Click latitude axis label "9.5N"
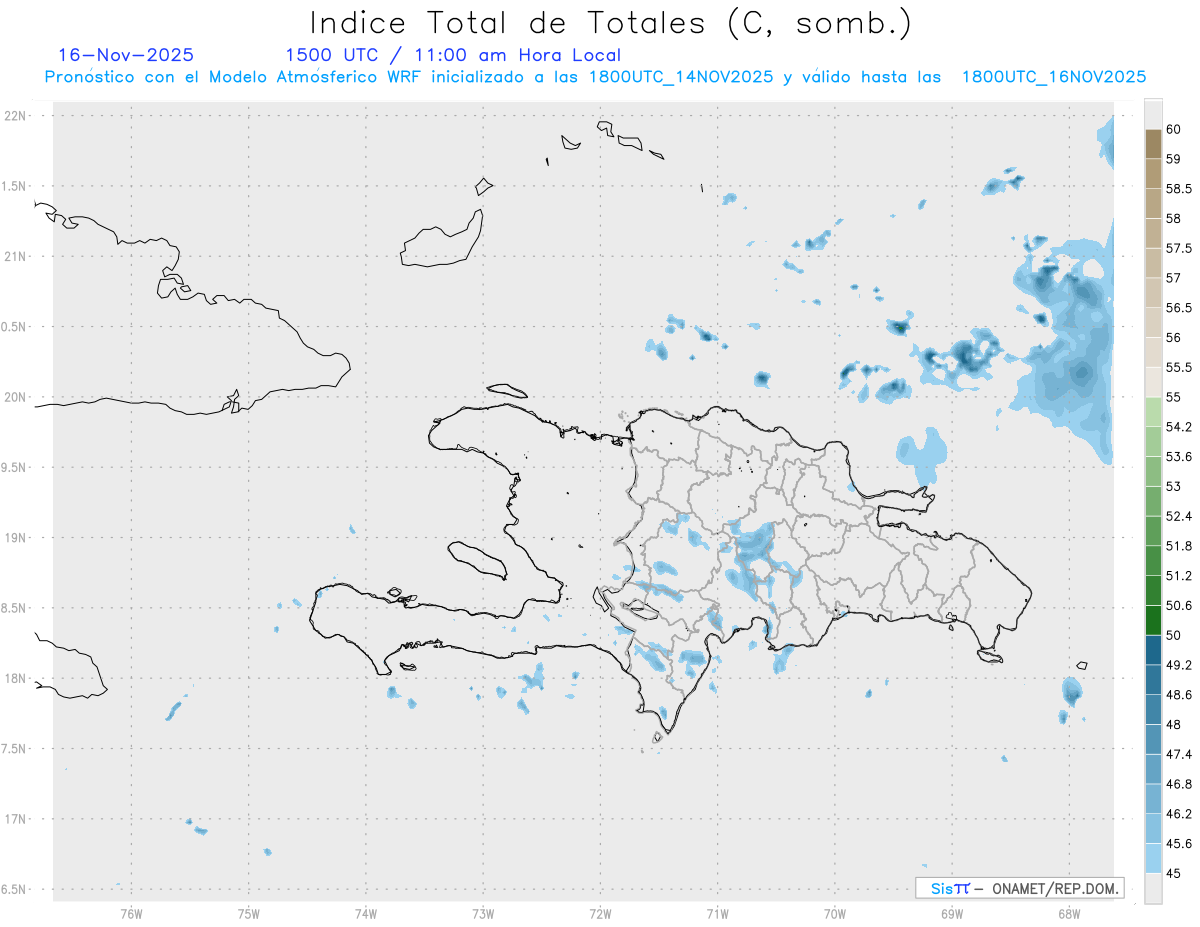Viewport: 1200px width, 927px height. 14,467
